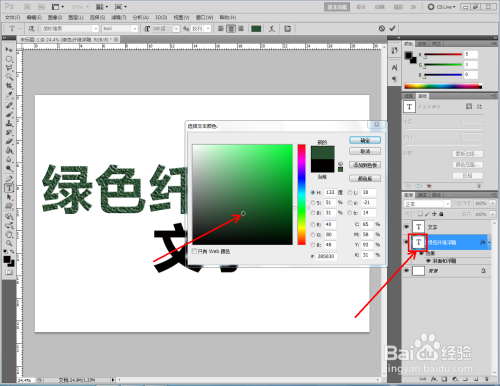The width and height of the screenshot is (500, 386).
Task: Click the vertical hue slider strip
Action: [x=301, y=194]
